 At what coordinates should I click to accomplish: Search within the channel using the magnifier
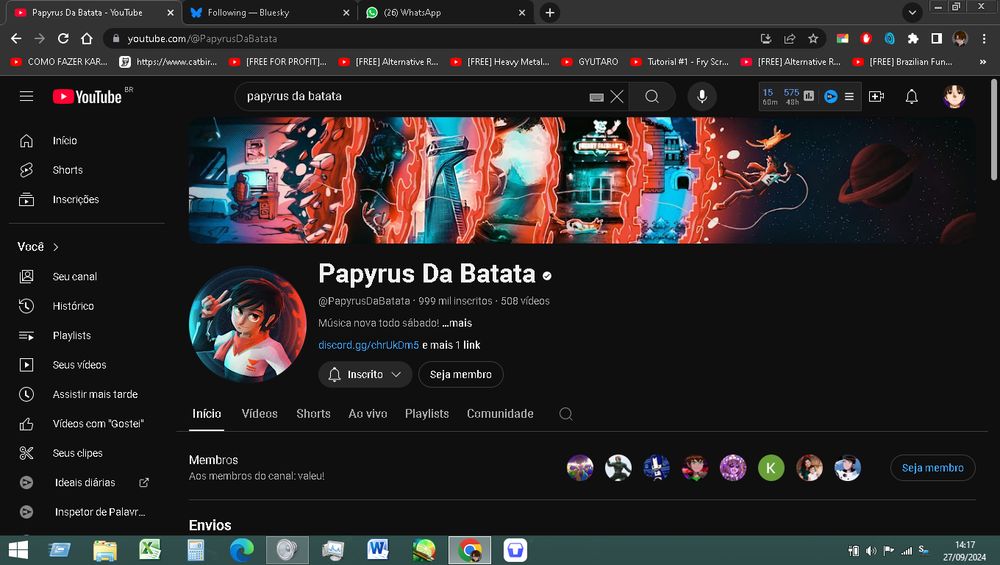click(x=566, y=414)
